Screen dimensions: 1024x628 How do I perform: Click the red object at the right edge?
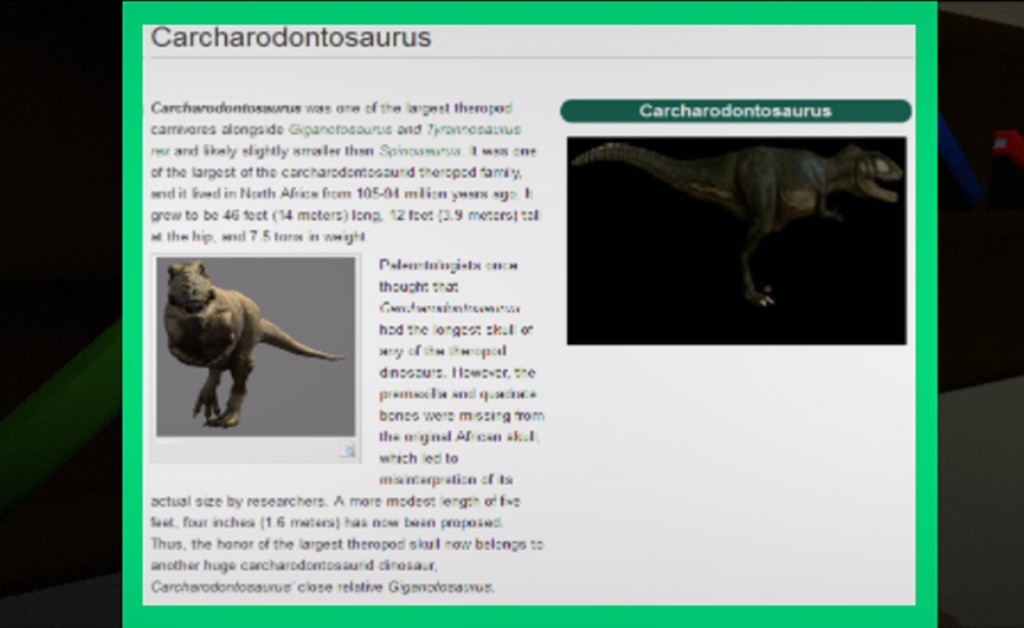click(1008, 150)
